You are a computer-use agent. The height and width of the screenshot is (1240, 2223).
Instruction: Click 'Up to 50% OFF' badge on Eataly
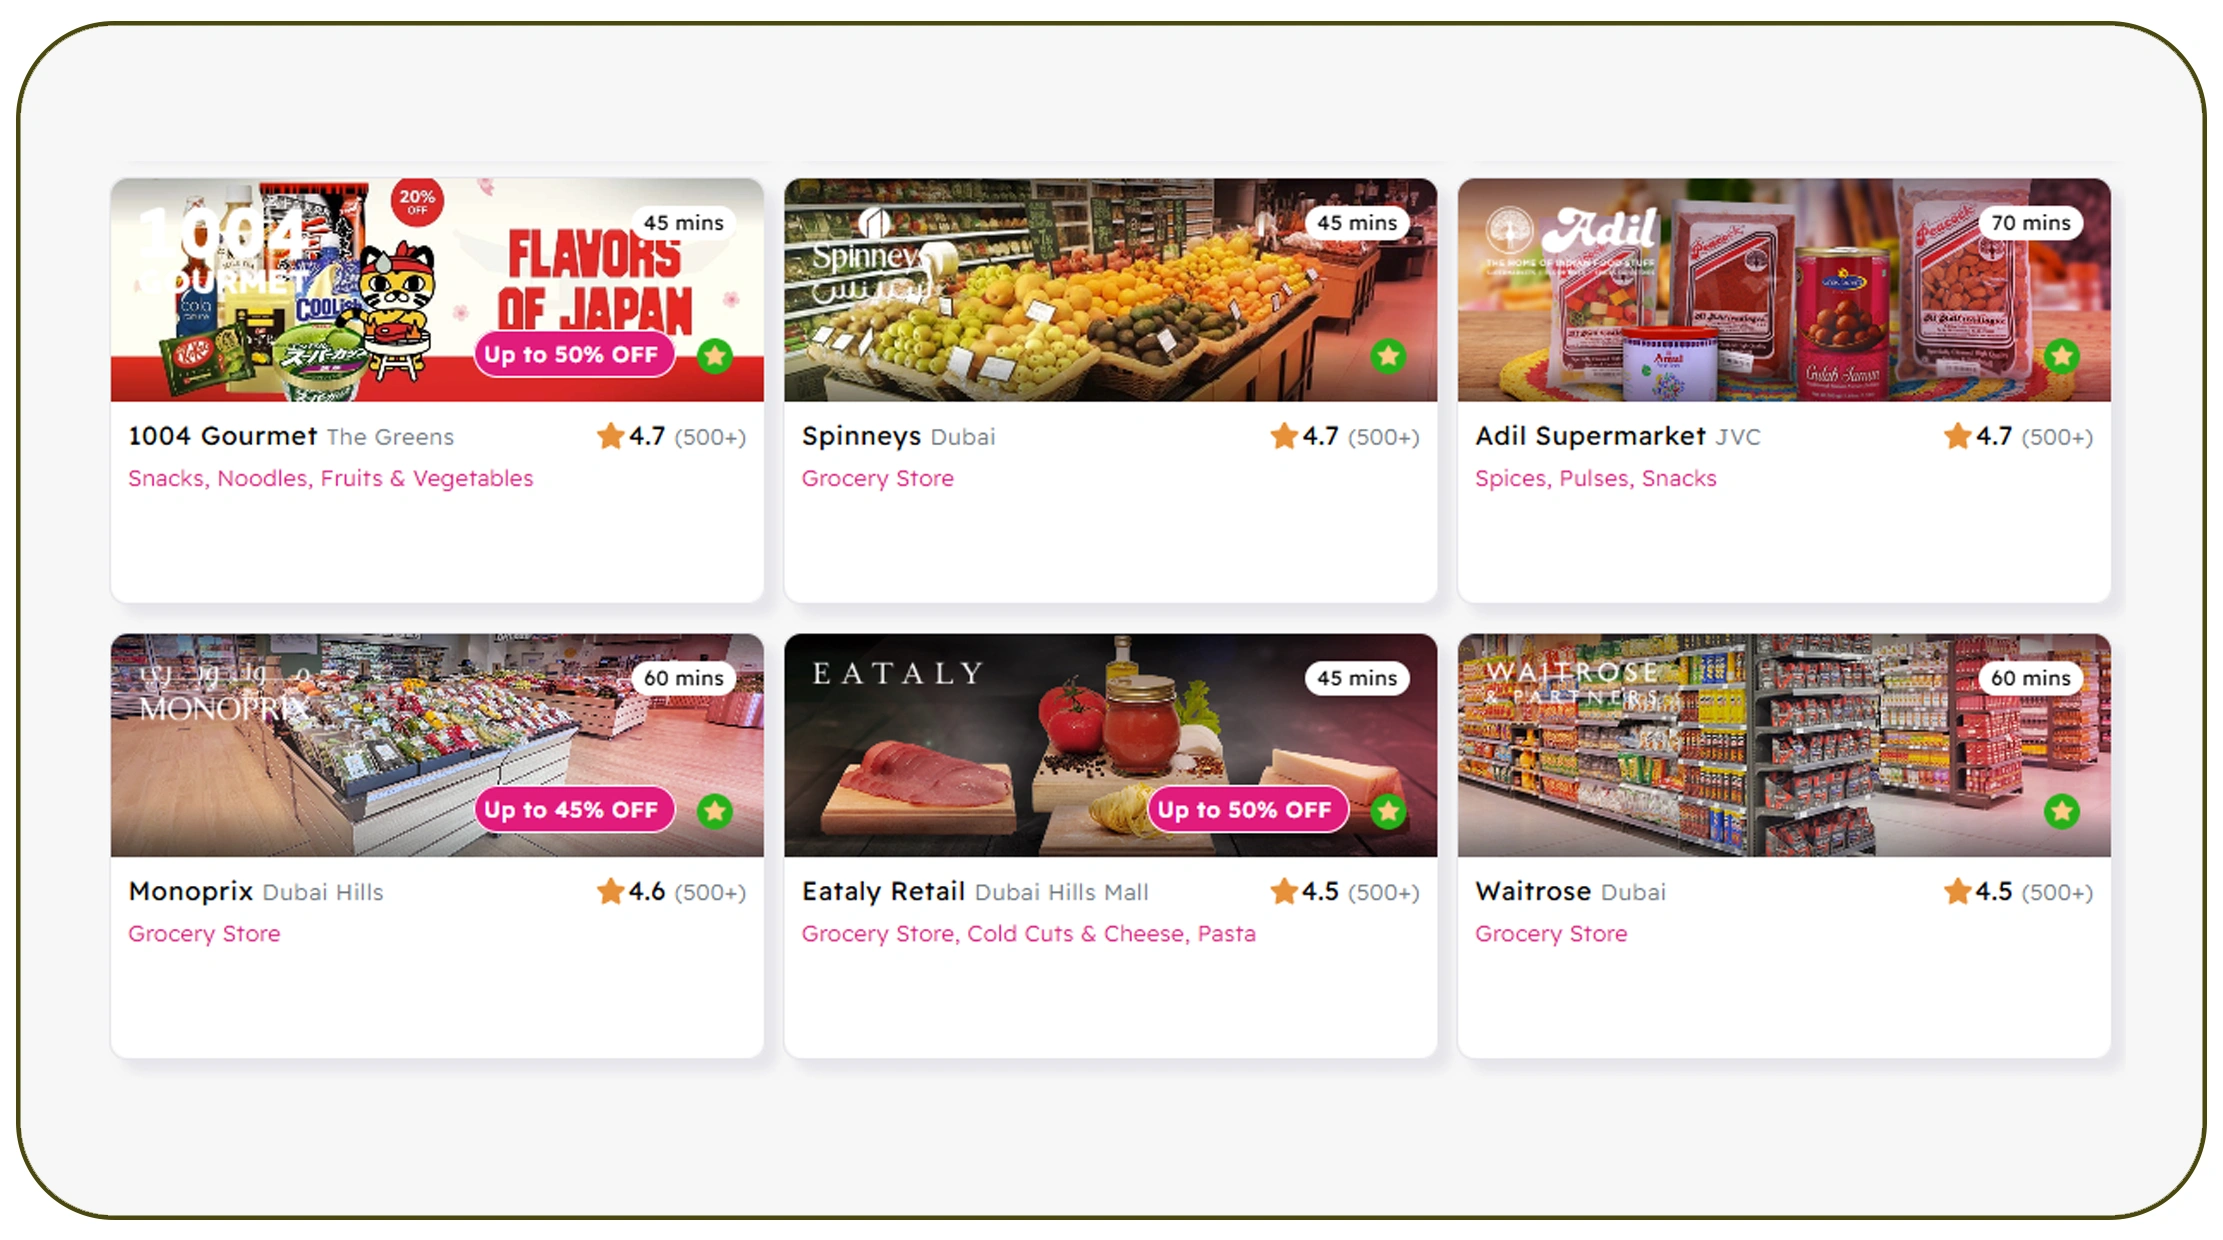[1245, 810]
